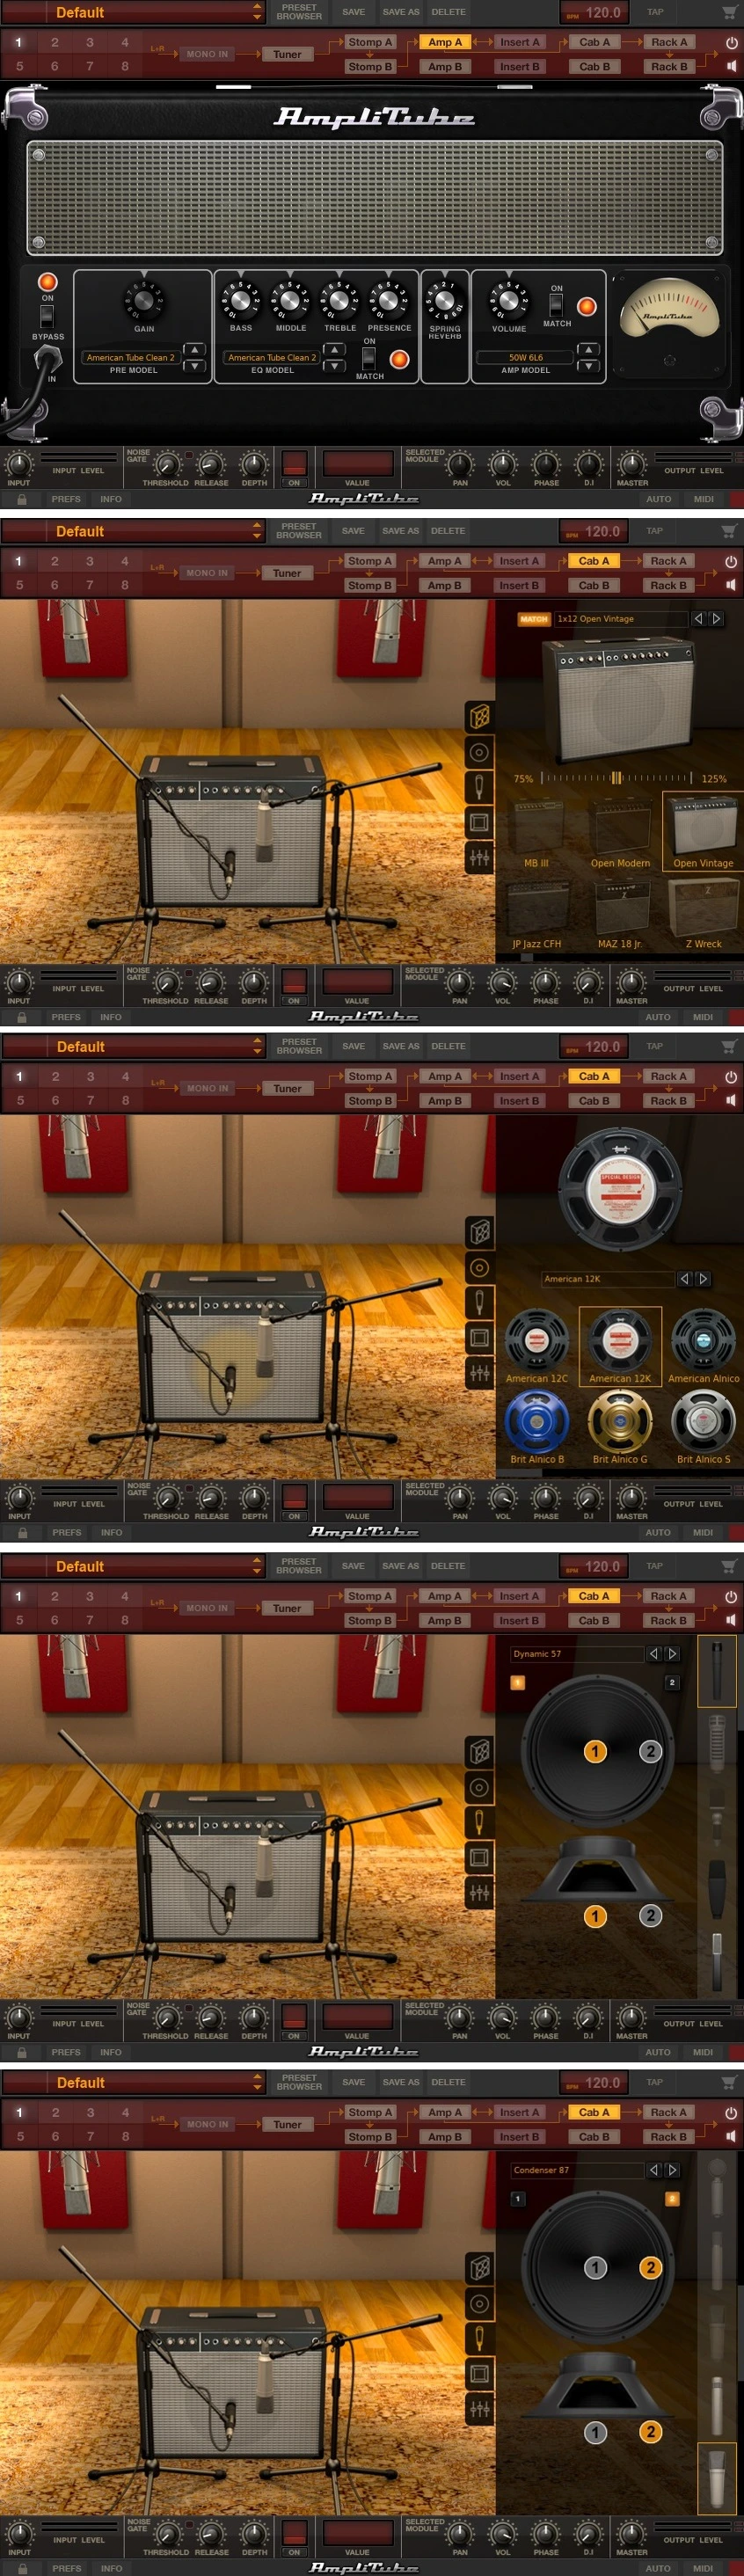Select side-view speaker position 2 on the Condenser 87 screen

coord(651,2431)
